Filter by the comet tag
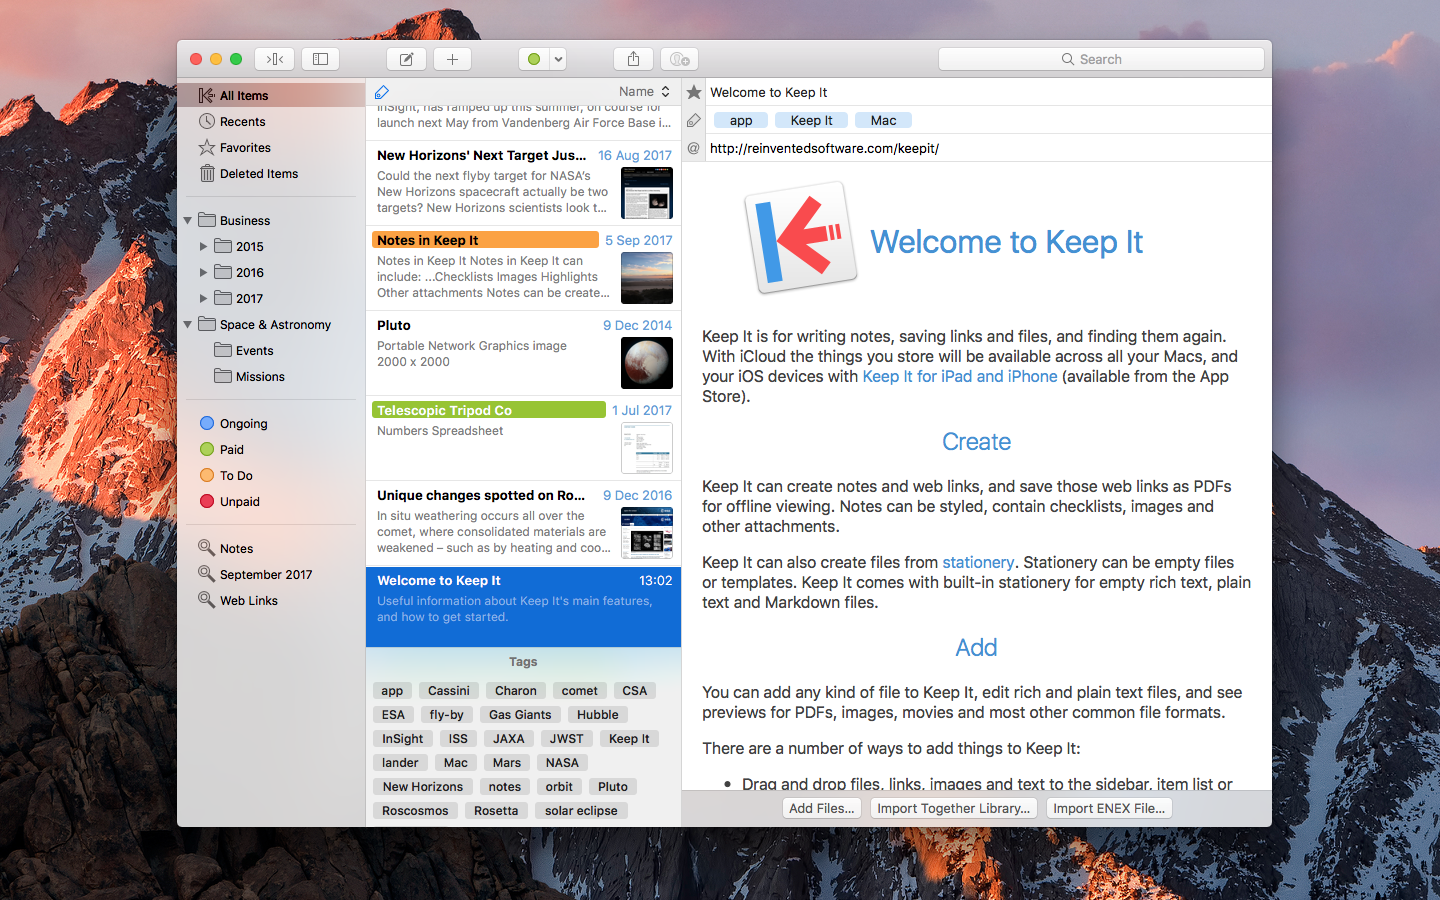Viewport: 1440px width, 900px height. tap(579, 691)
